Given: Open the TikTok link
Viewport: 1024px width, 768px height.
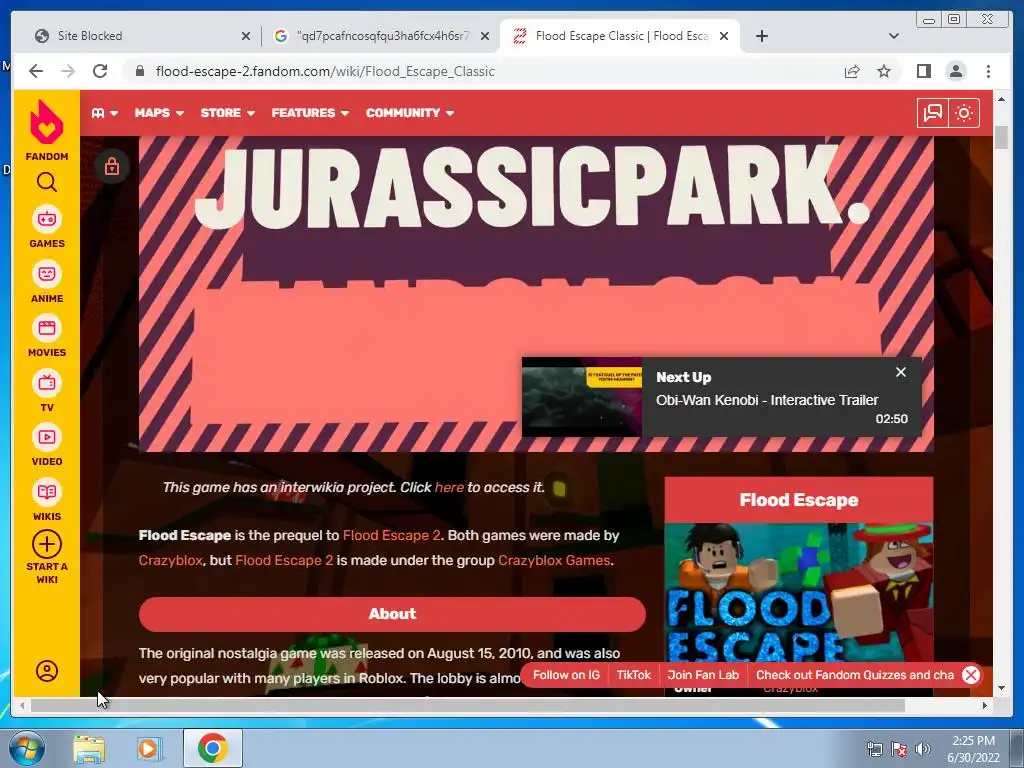Looking at the screenshot, I should pos(633,675).
